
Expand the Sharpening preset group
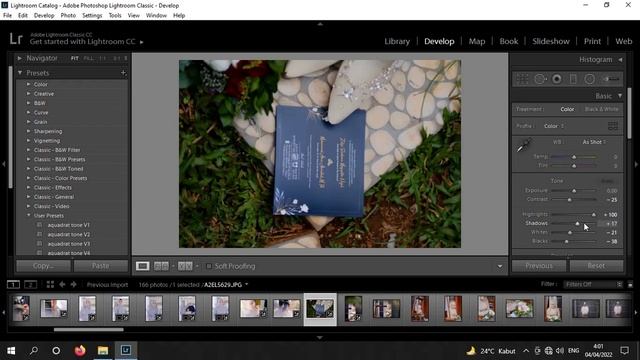[29, 131]
